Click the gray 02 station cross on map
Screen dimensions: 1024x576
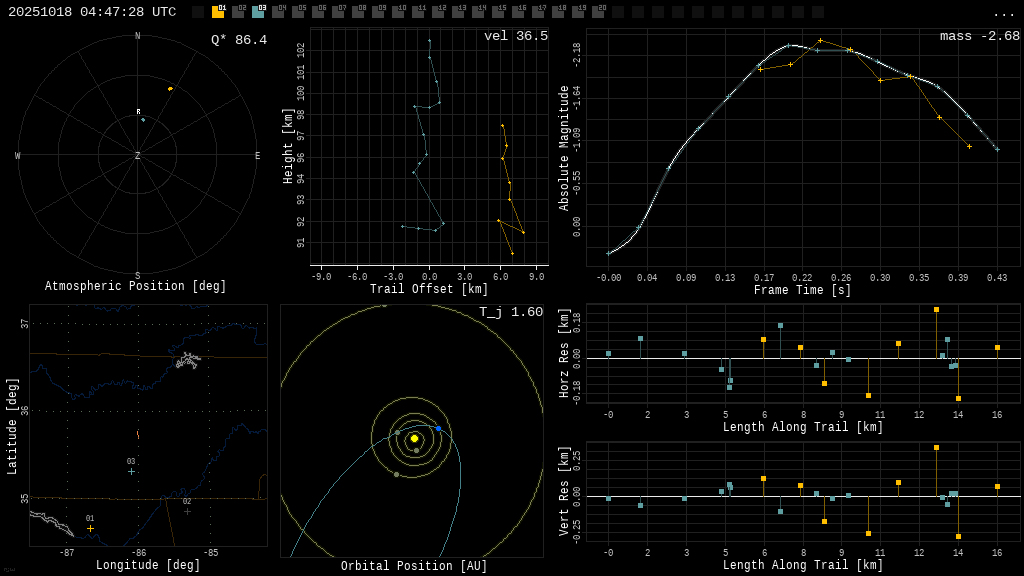click(187, 511)
